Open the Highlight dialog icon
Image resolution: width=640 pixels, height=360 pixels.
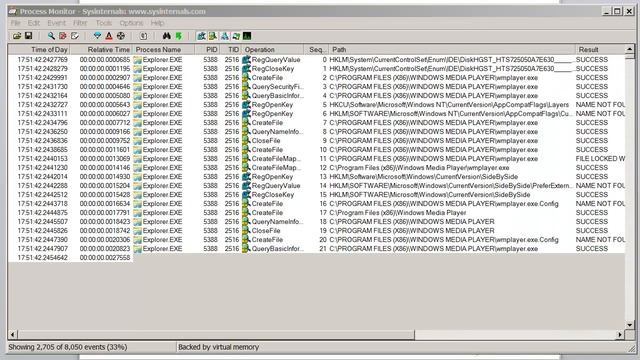point(109,36)
